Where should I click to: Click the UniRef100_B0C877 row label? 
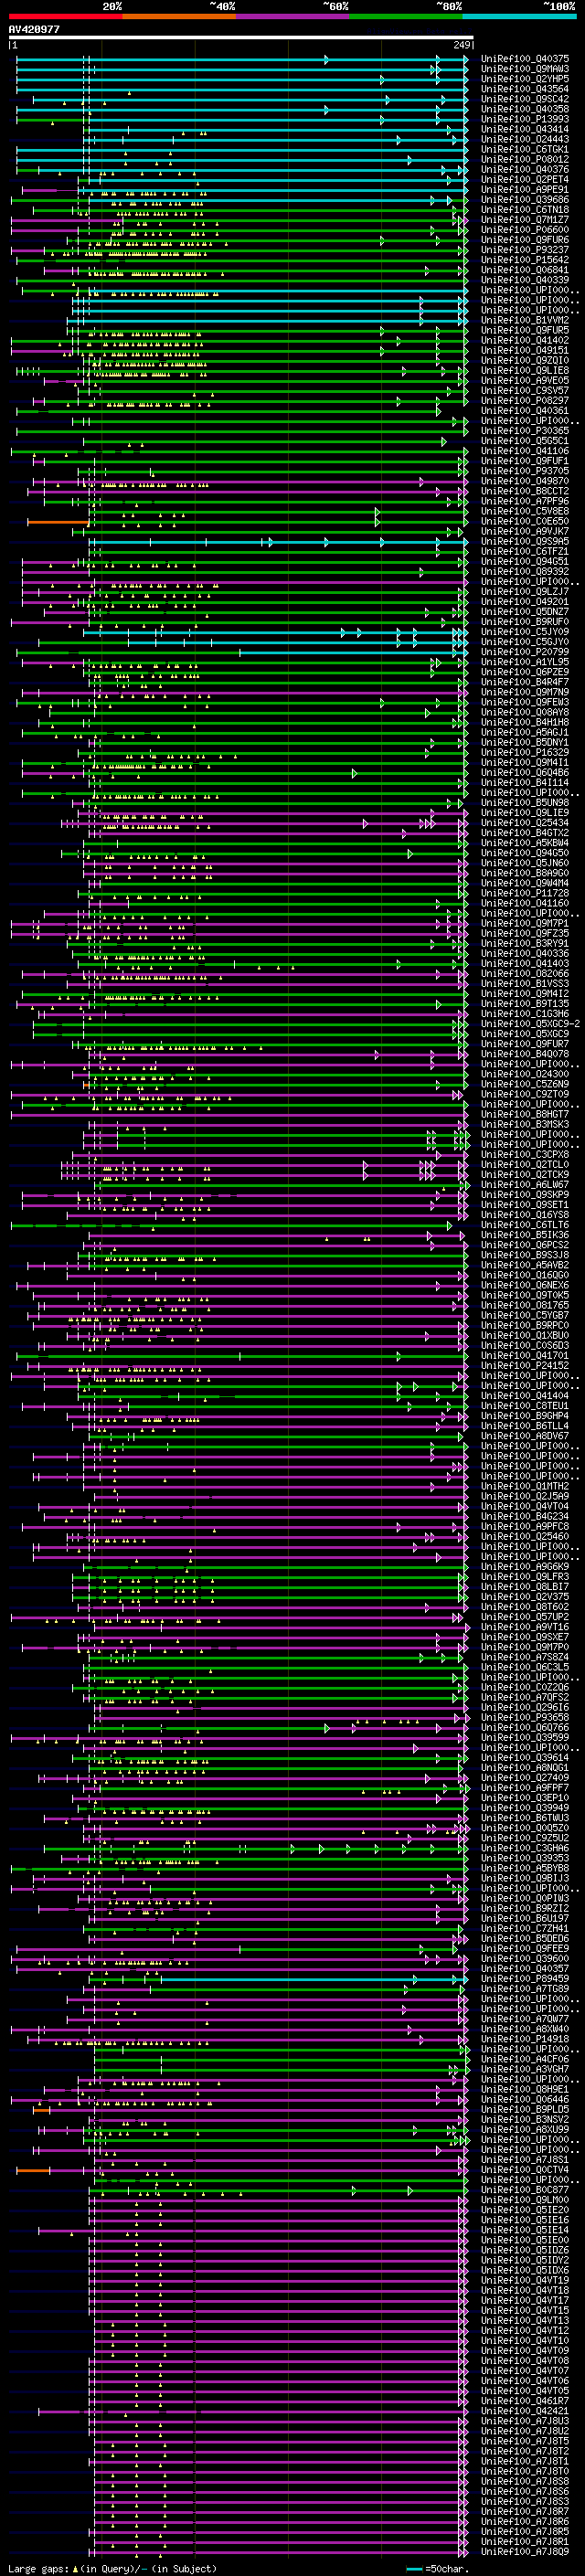(x=525, y=2189)
